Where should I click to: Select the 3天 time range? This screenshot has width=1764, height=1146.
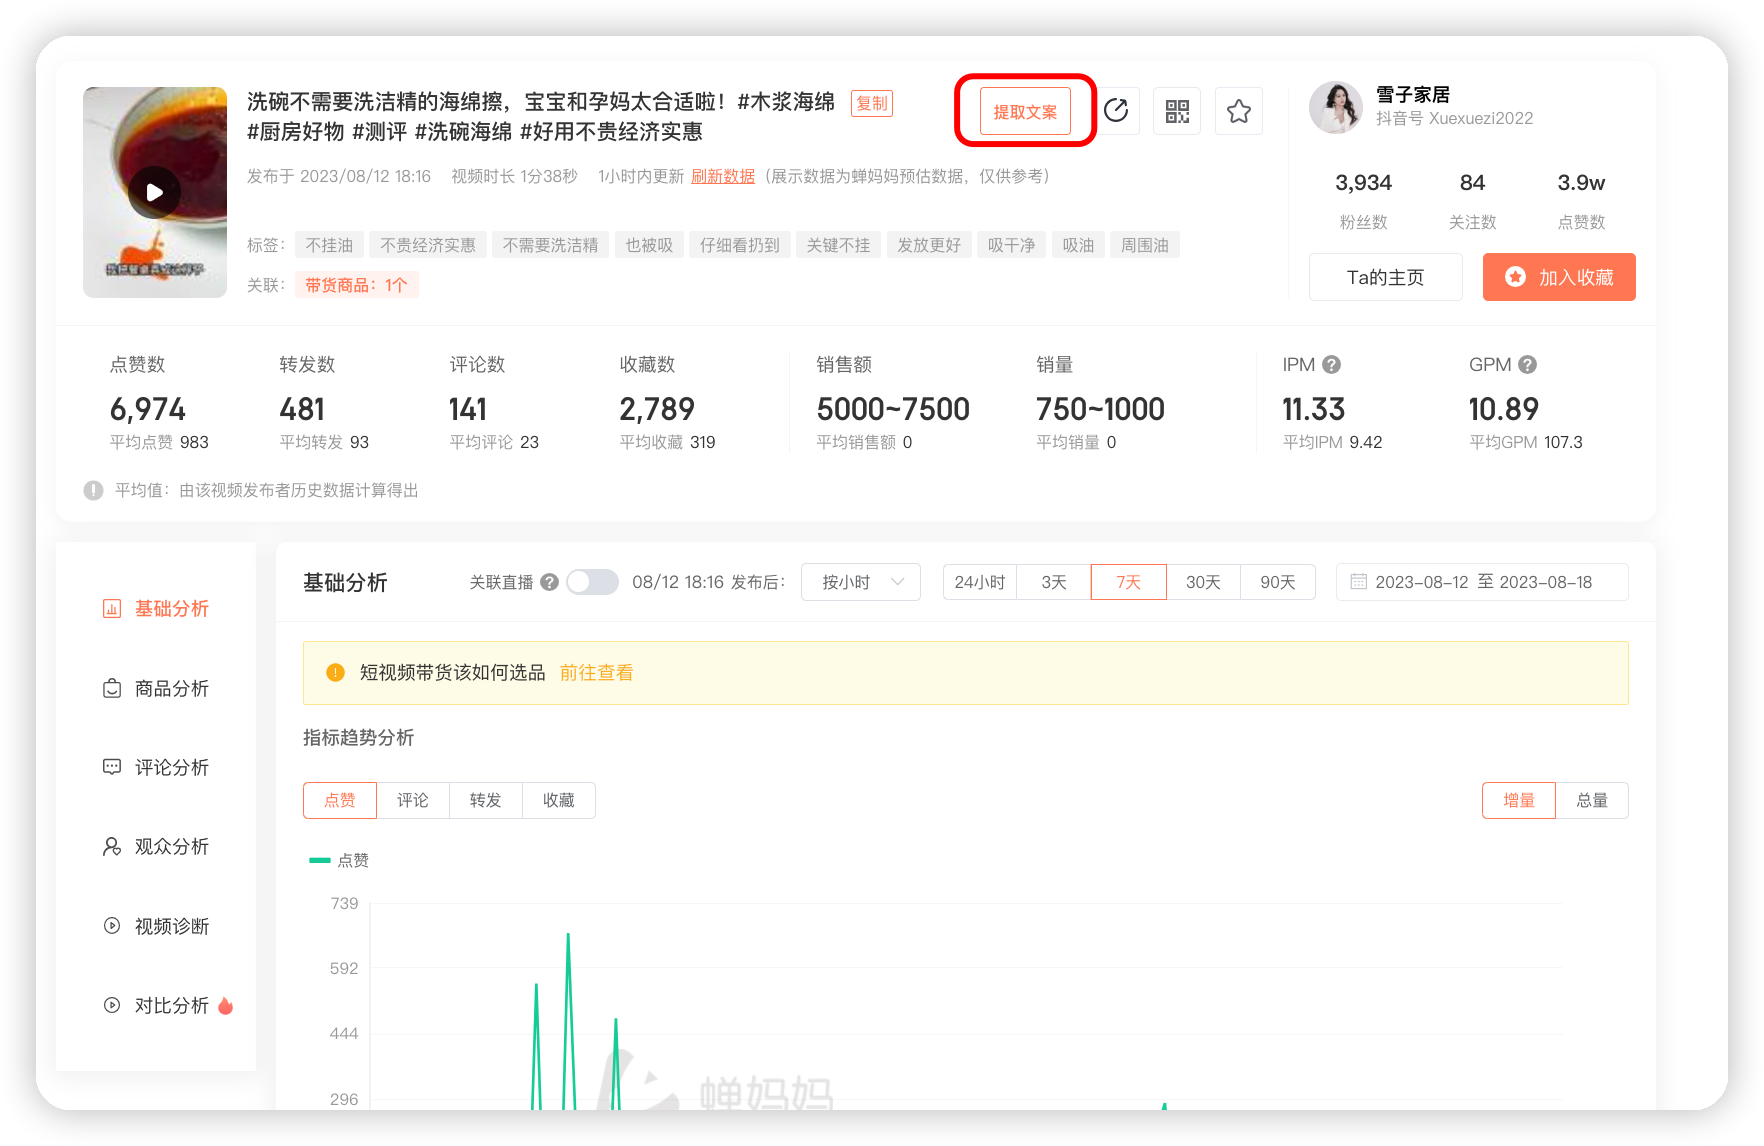click(x=1054, y=582)
